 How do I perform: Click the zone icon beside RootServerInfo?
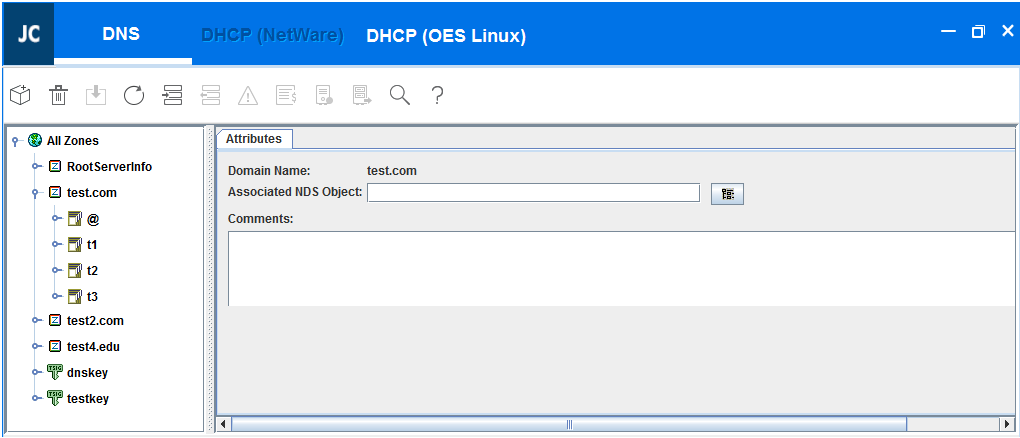pos(55,167)
